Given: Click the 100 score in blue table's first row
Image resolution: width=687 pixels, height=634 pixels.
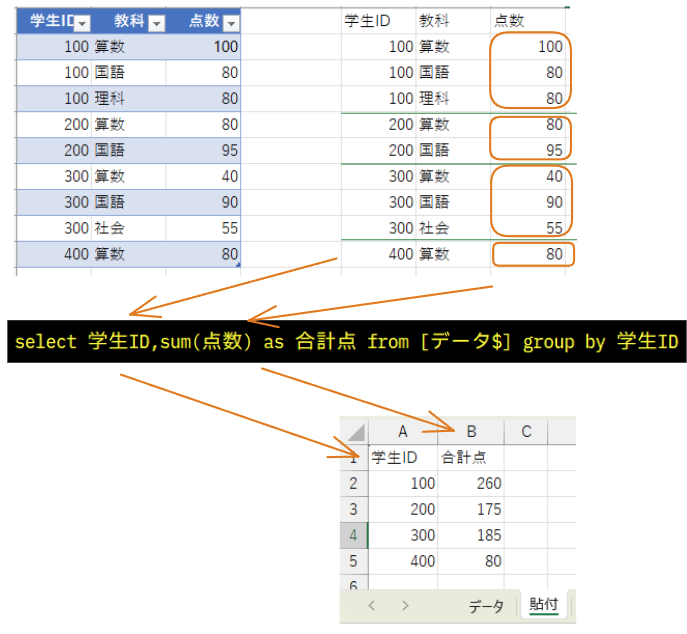Looking at the screenshot, I should coord(203,47).
